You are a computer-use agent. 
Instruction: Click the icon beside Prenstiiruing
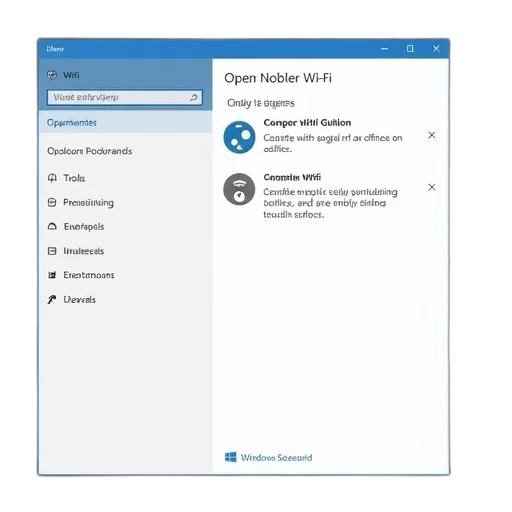[x=52, y=202]
